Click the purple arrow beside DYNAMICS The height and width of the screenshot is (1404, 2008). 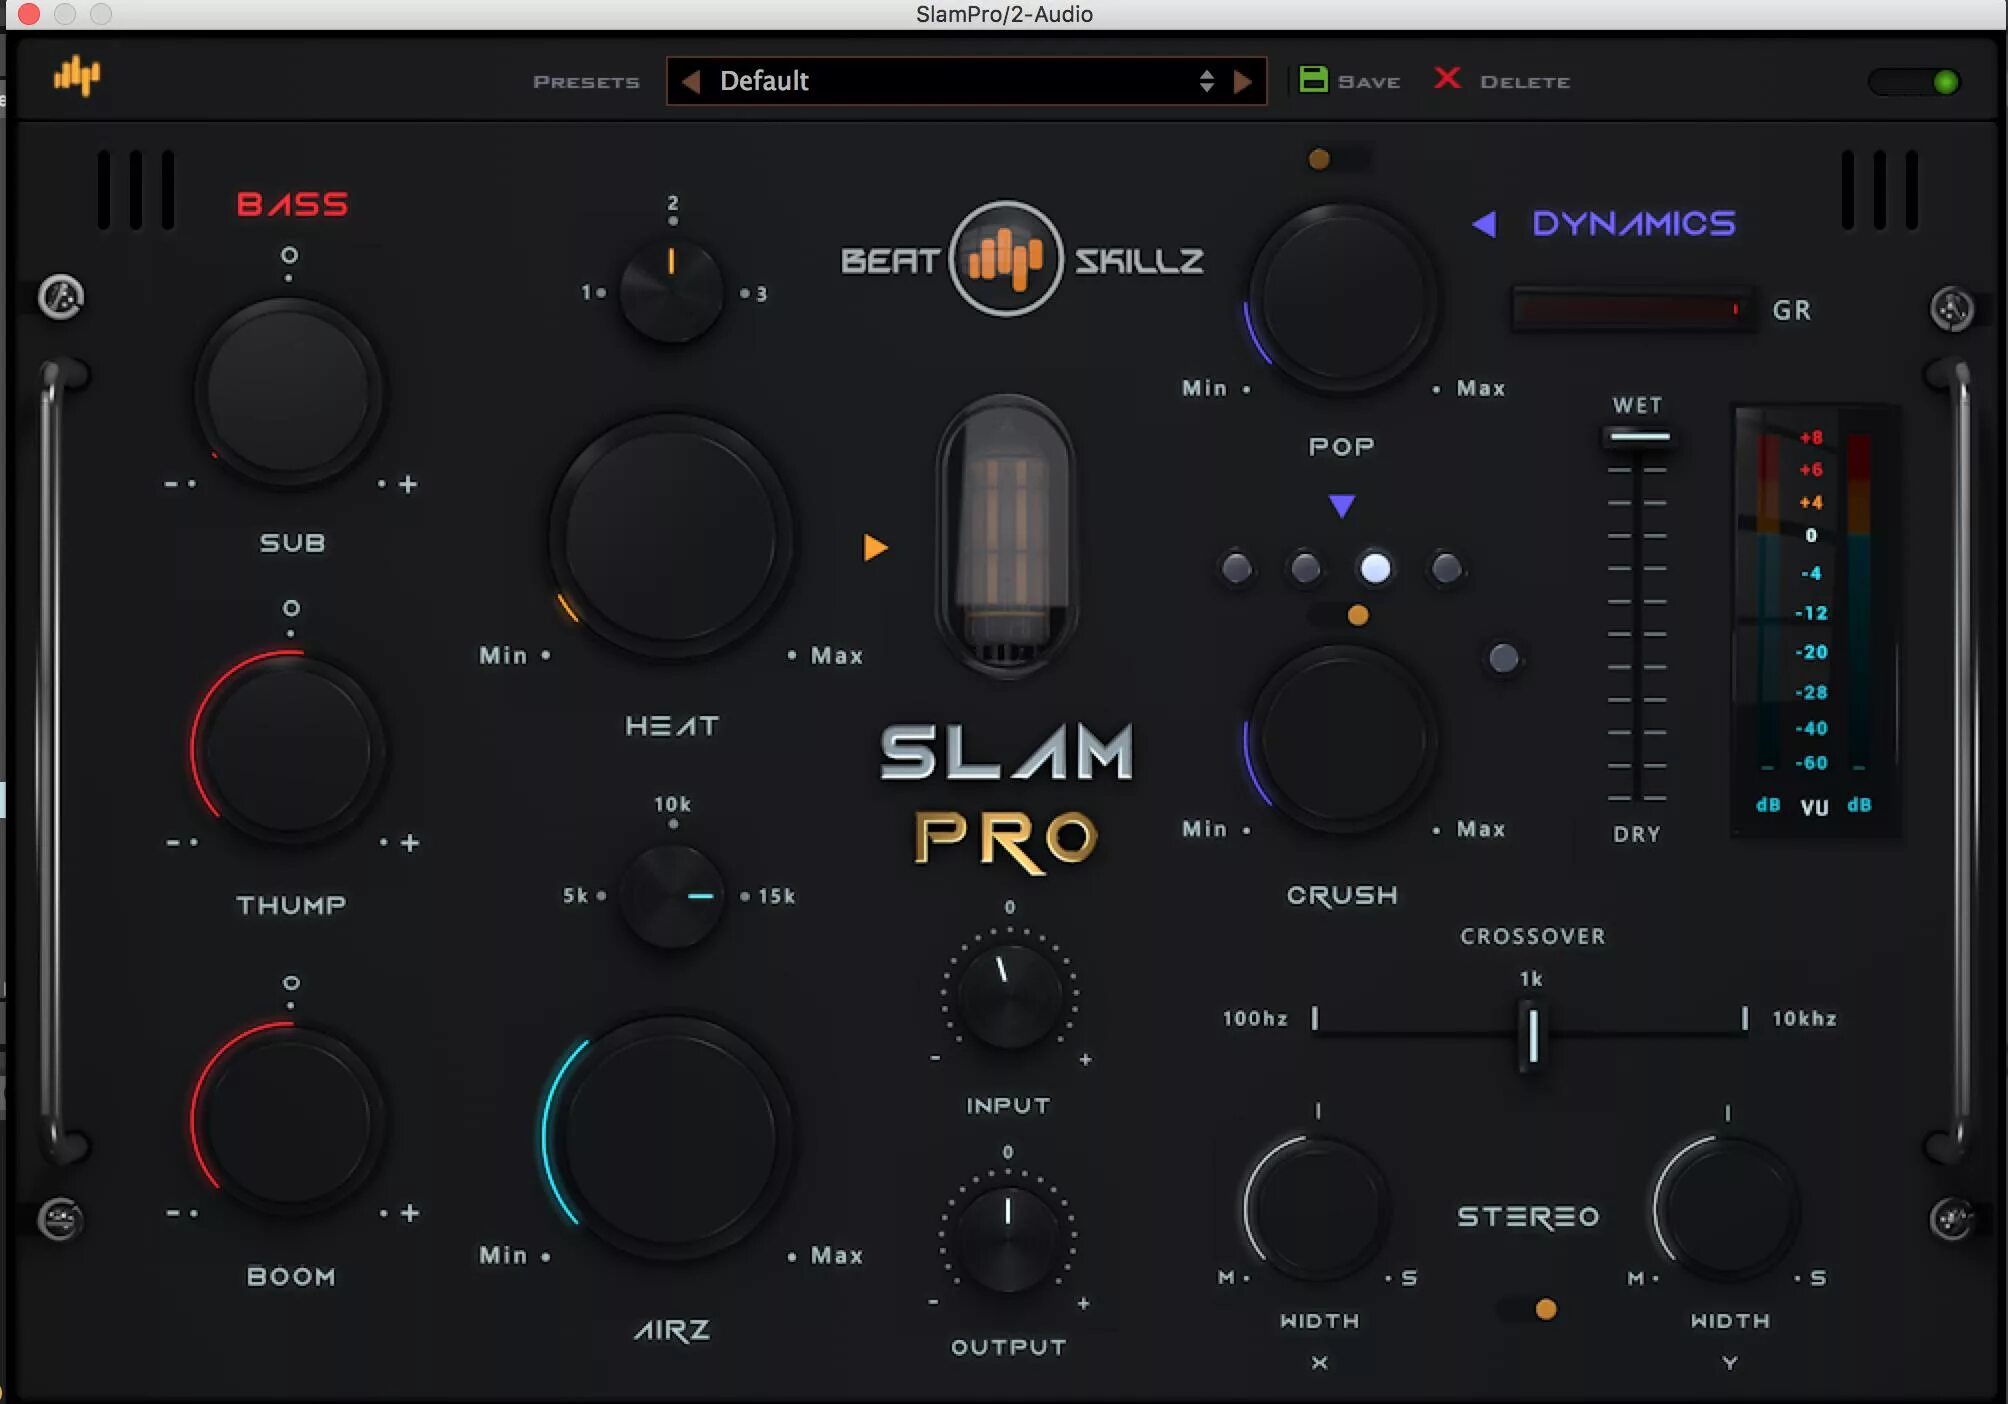click(x=1484, y=224)
